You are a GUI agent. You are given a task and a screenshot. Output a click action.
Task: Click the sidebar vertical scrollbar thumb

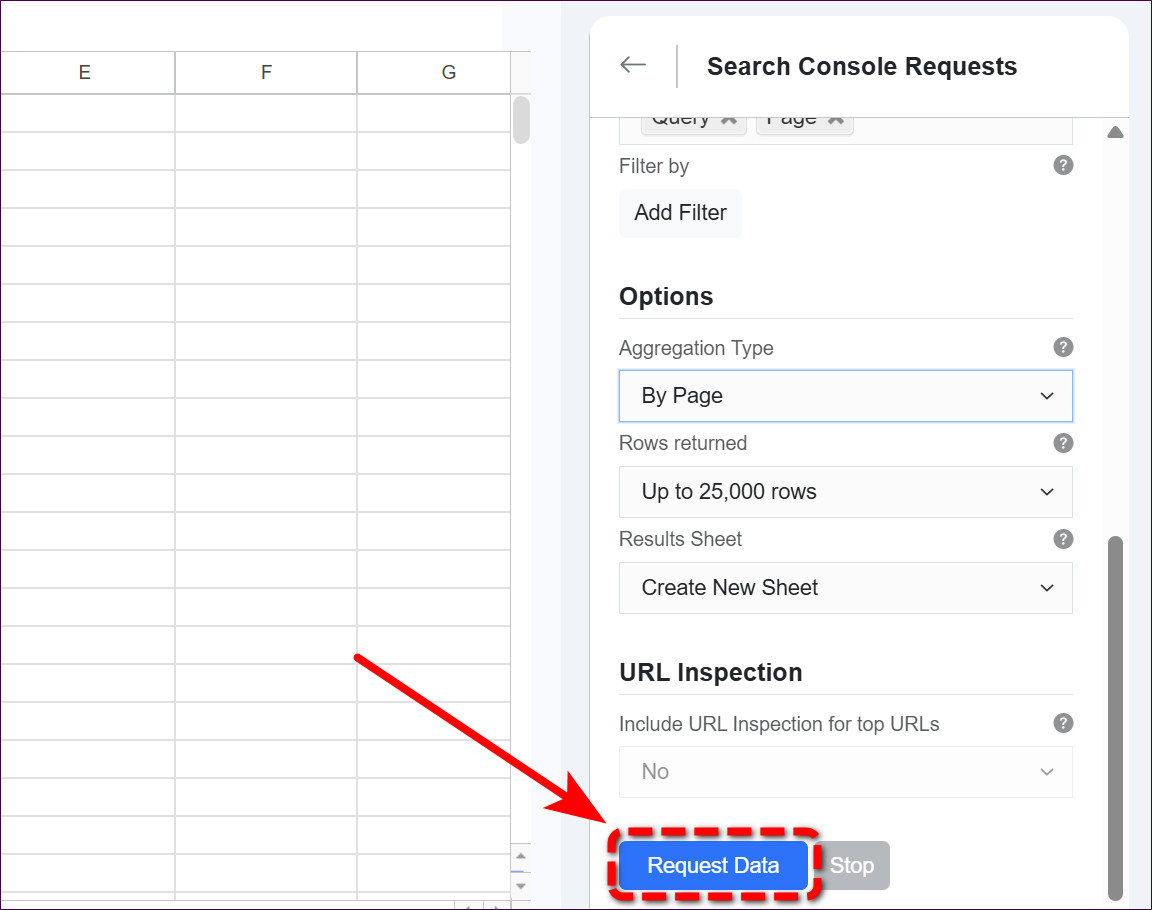(x=1115, y=718)
